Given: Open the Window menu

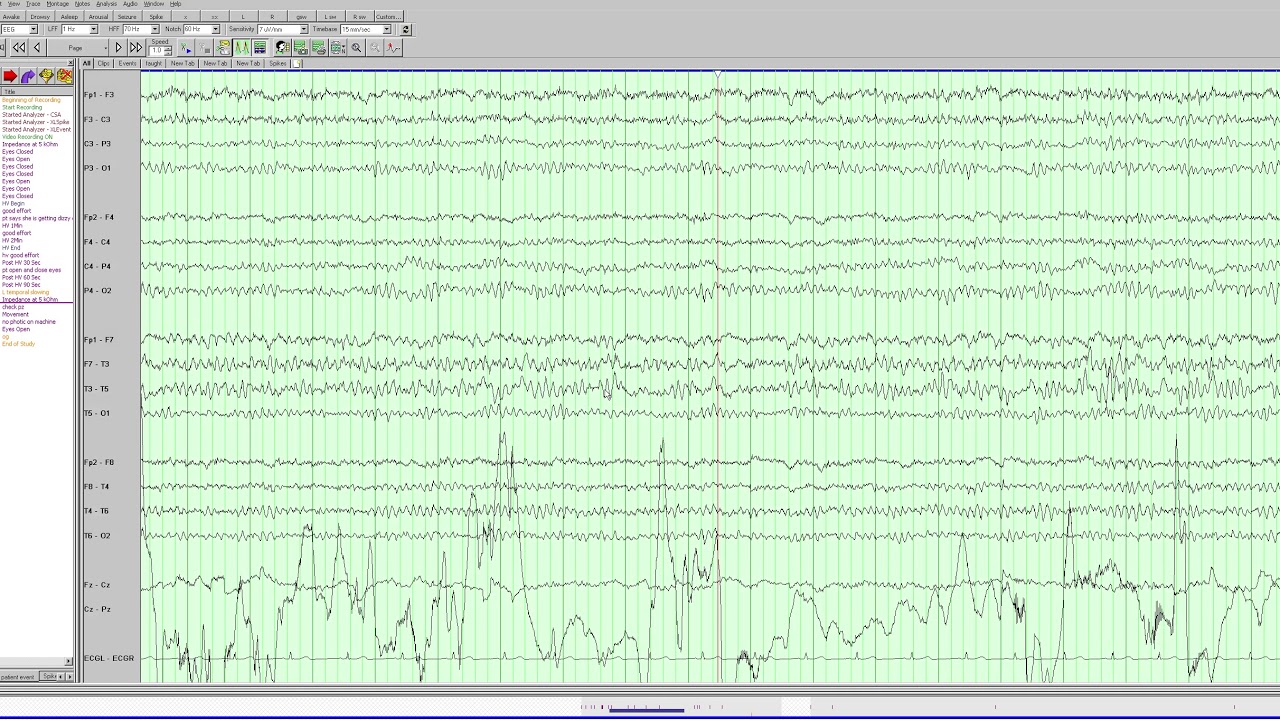Looking at the screenshot, I should click(153, 4).
